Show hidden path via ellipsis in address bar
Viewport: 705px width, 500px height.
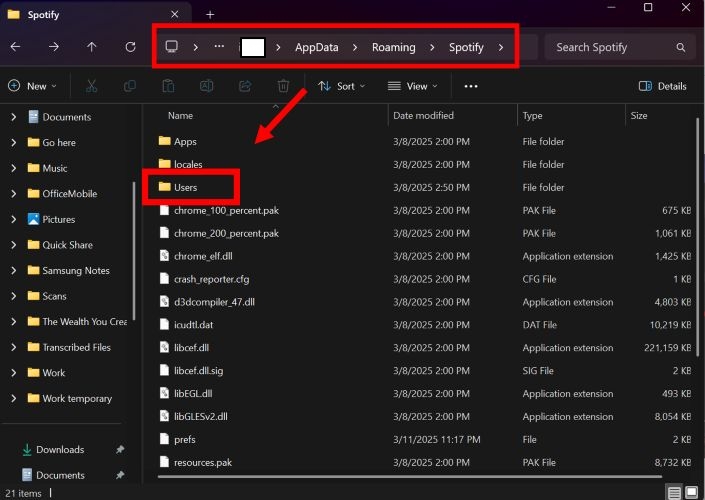(x=219, y=47)
